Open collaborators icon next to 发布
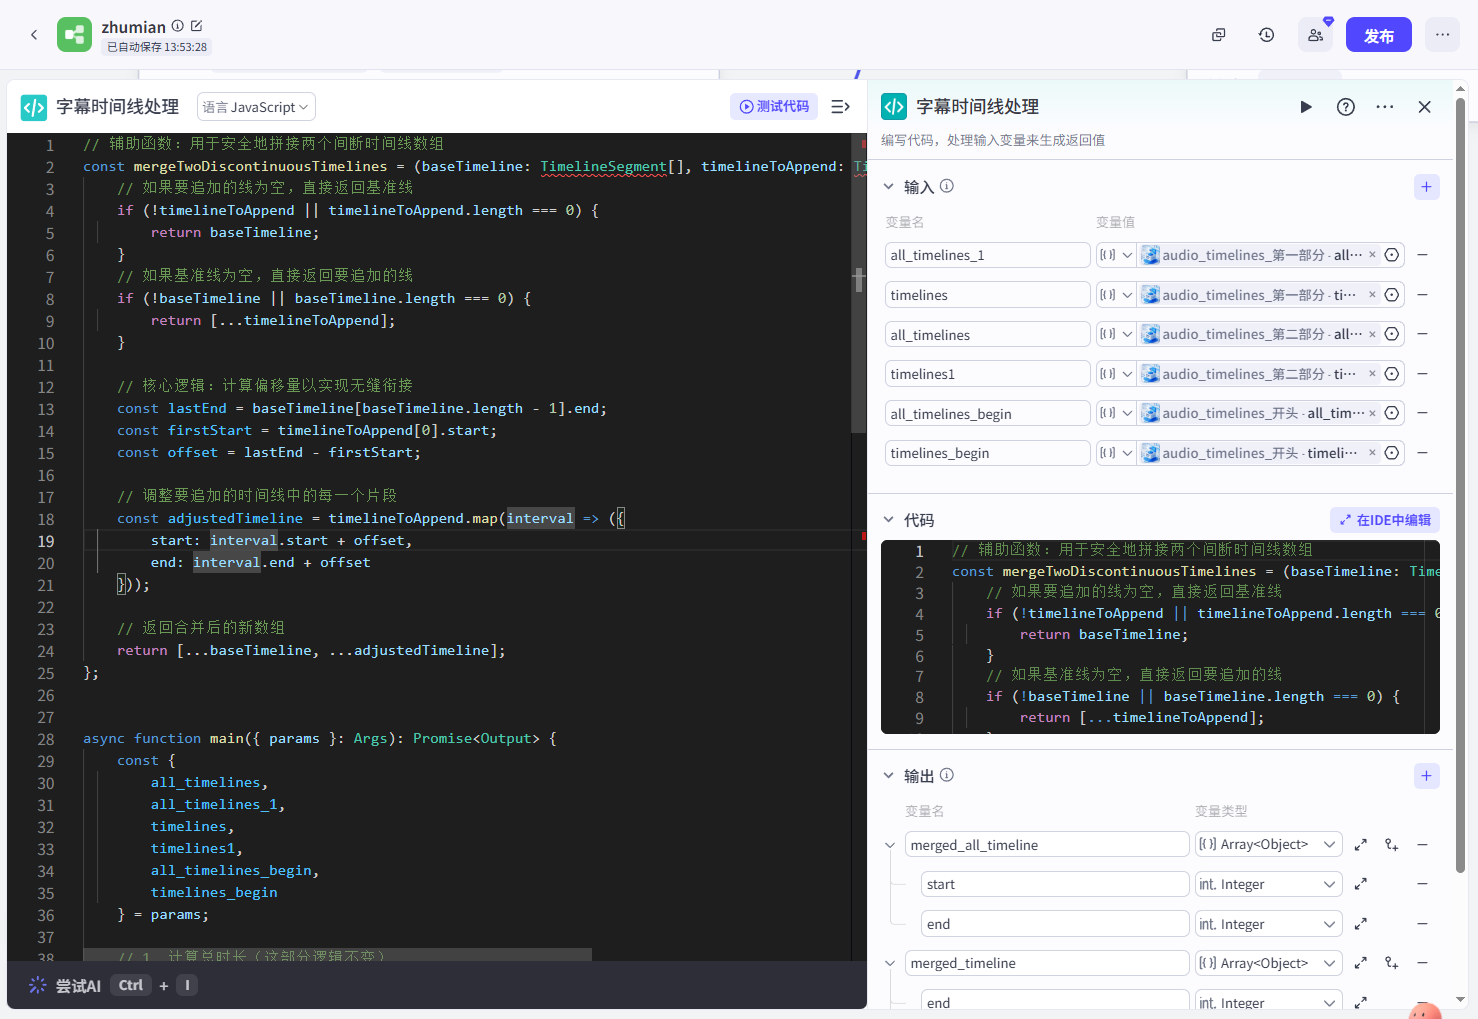The width and height of the screenshot is (1478, 1019). [x=1315, y=35]
